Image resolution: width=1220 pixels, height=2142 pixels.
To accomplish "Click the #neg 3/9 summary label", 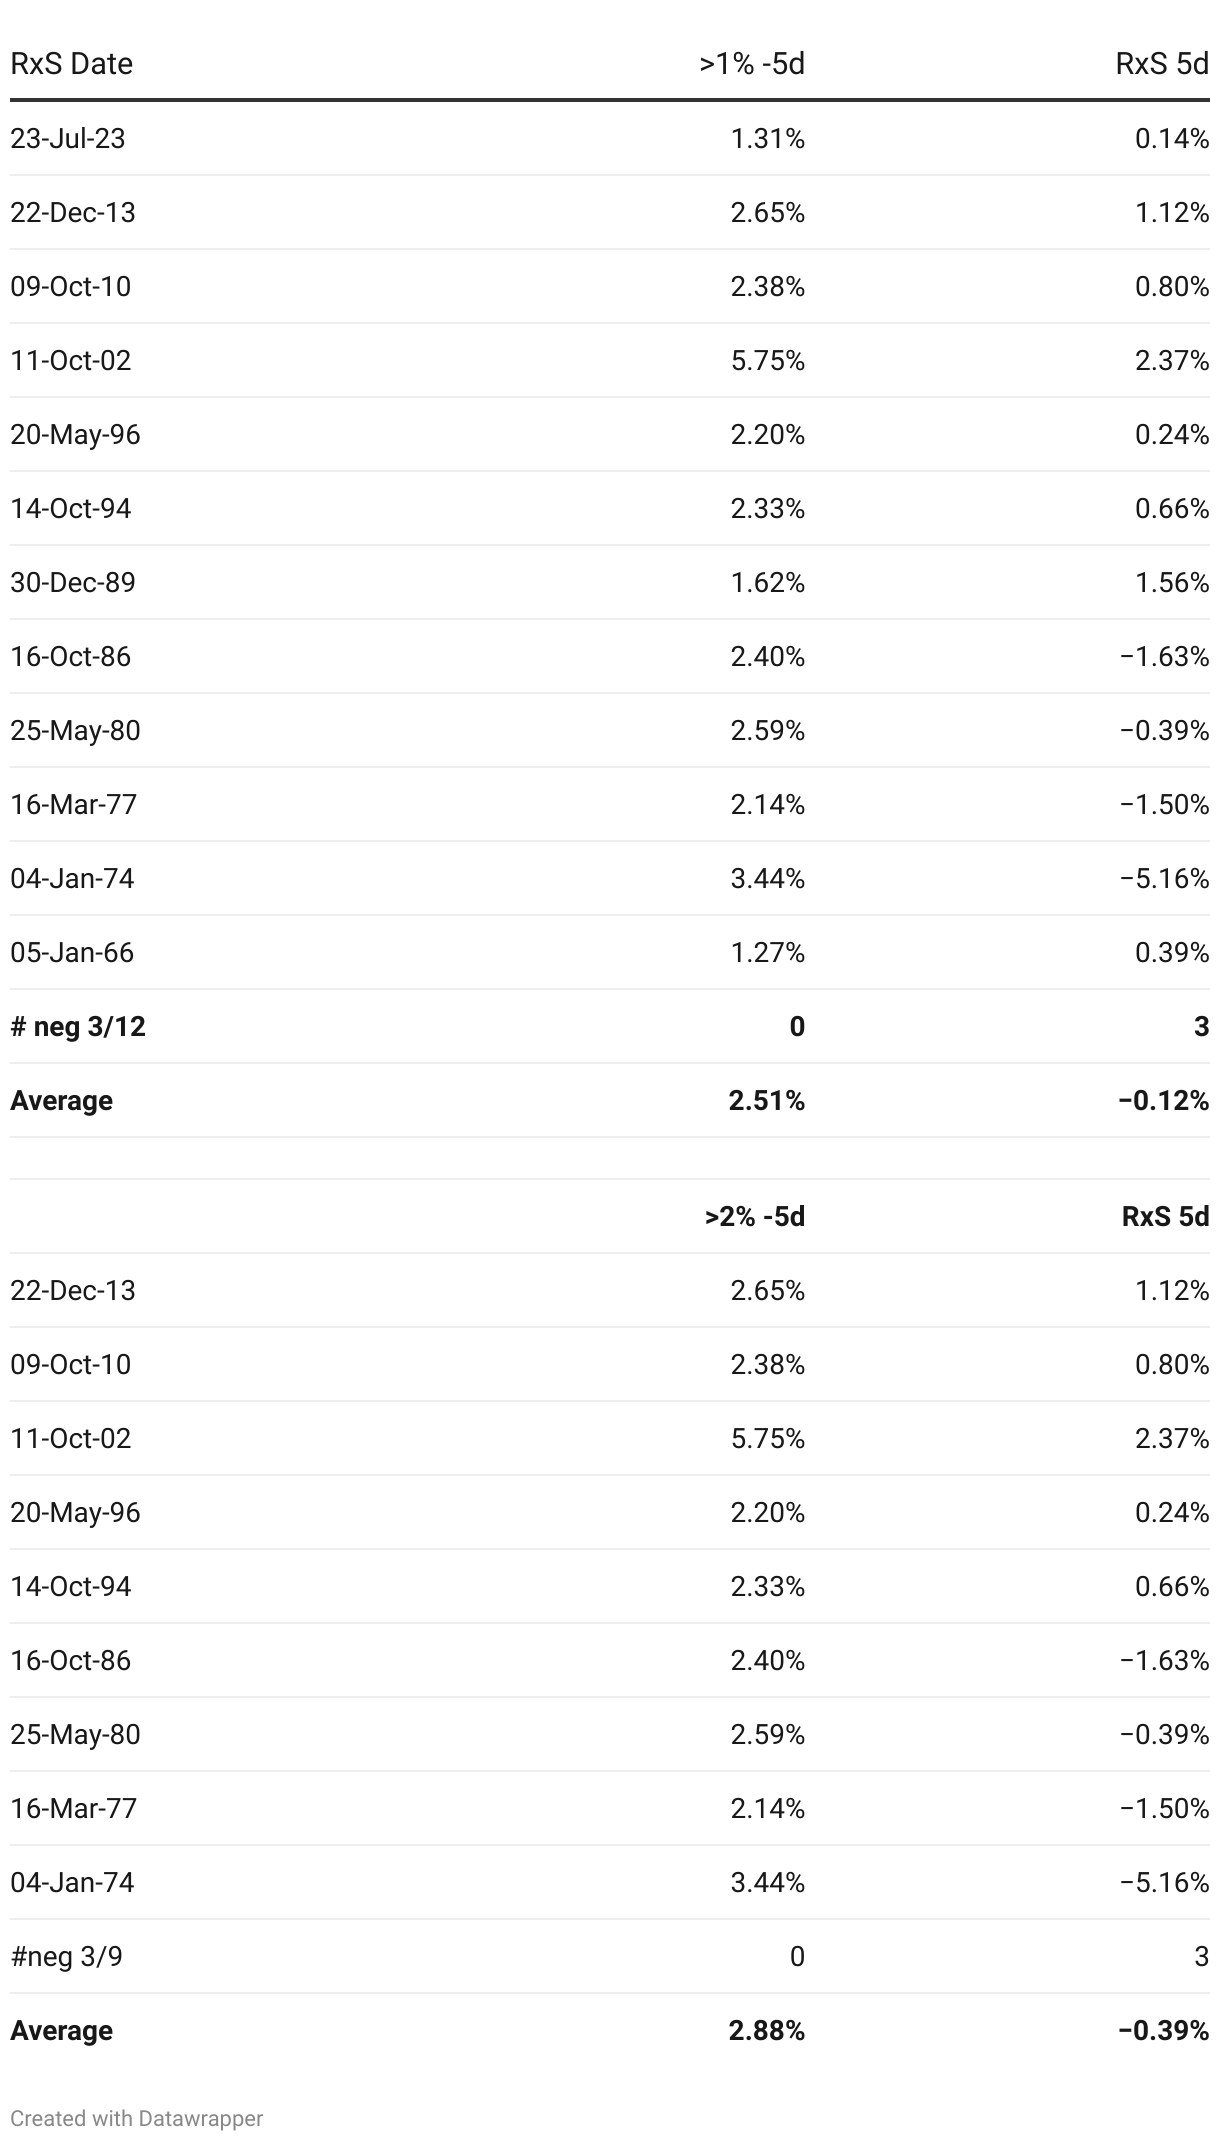I will pyautogui.click(x=66, y=1956).
